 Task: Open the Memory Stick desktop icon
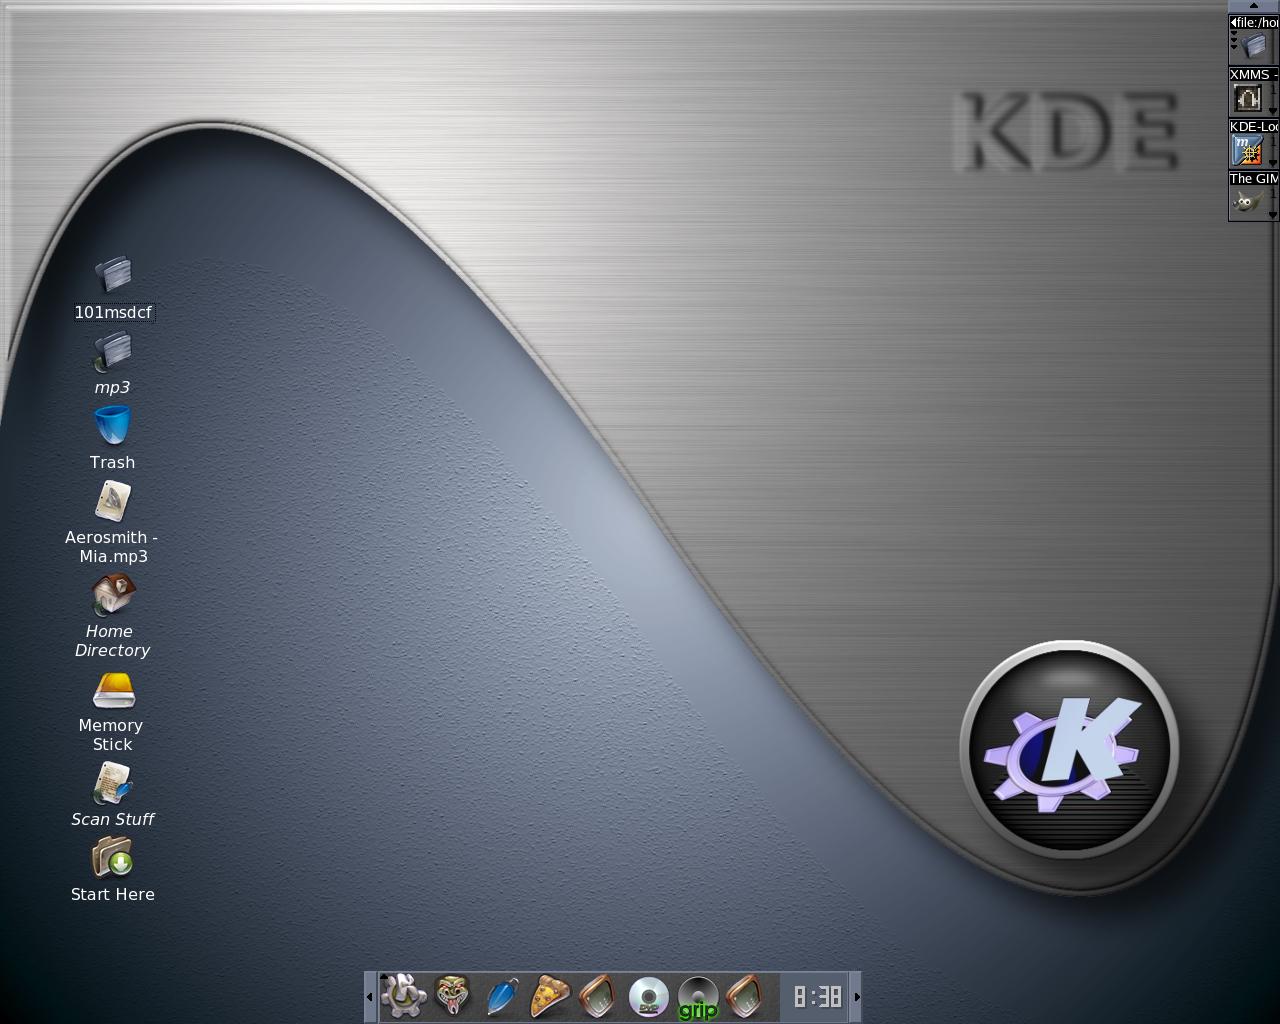point(112,692)
